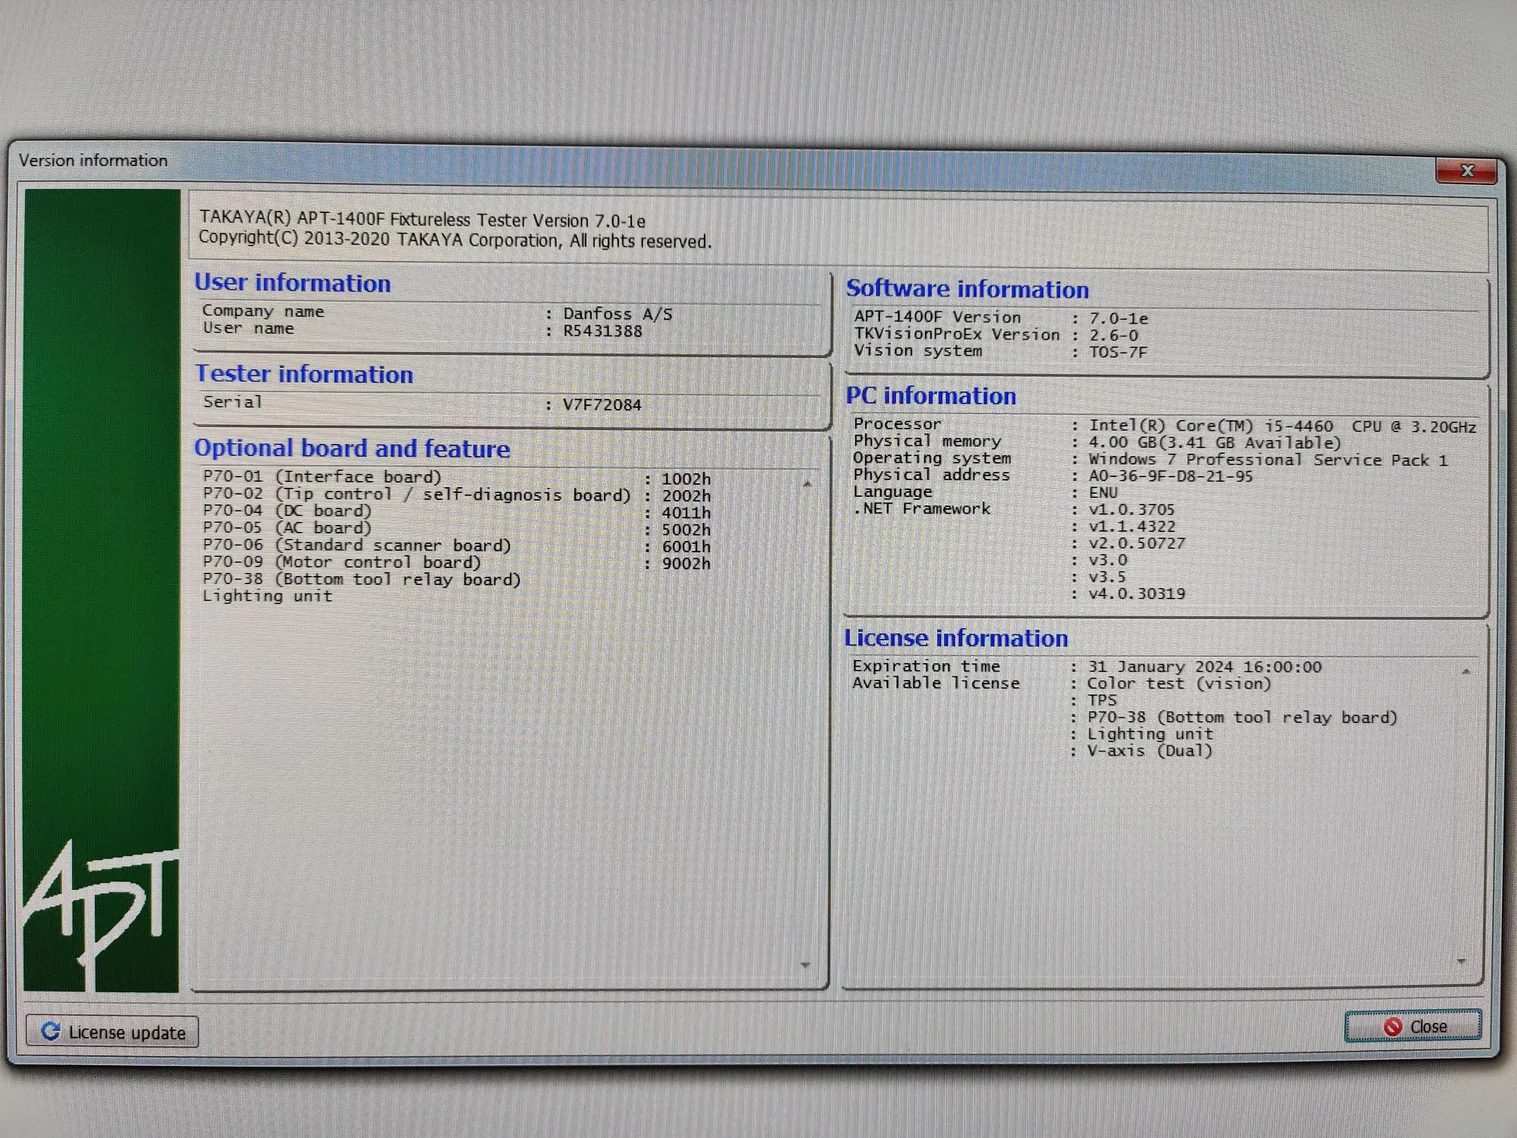Screen dimensions: 1517x1138
Task: Click the User information heading
Action: click(x=292, y=283)
